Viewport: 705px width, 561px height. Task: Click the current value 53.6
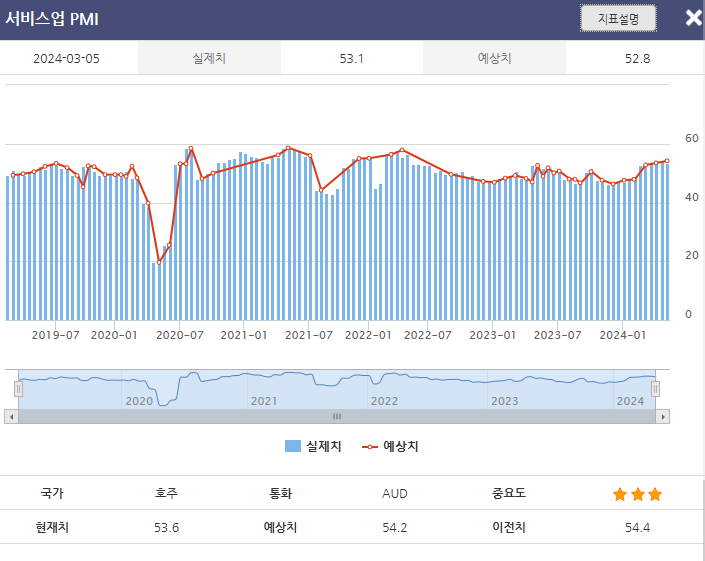tap(166, 527)
